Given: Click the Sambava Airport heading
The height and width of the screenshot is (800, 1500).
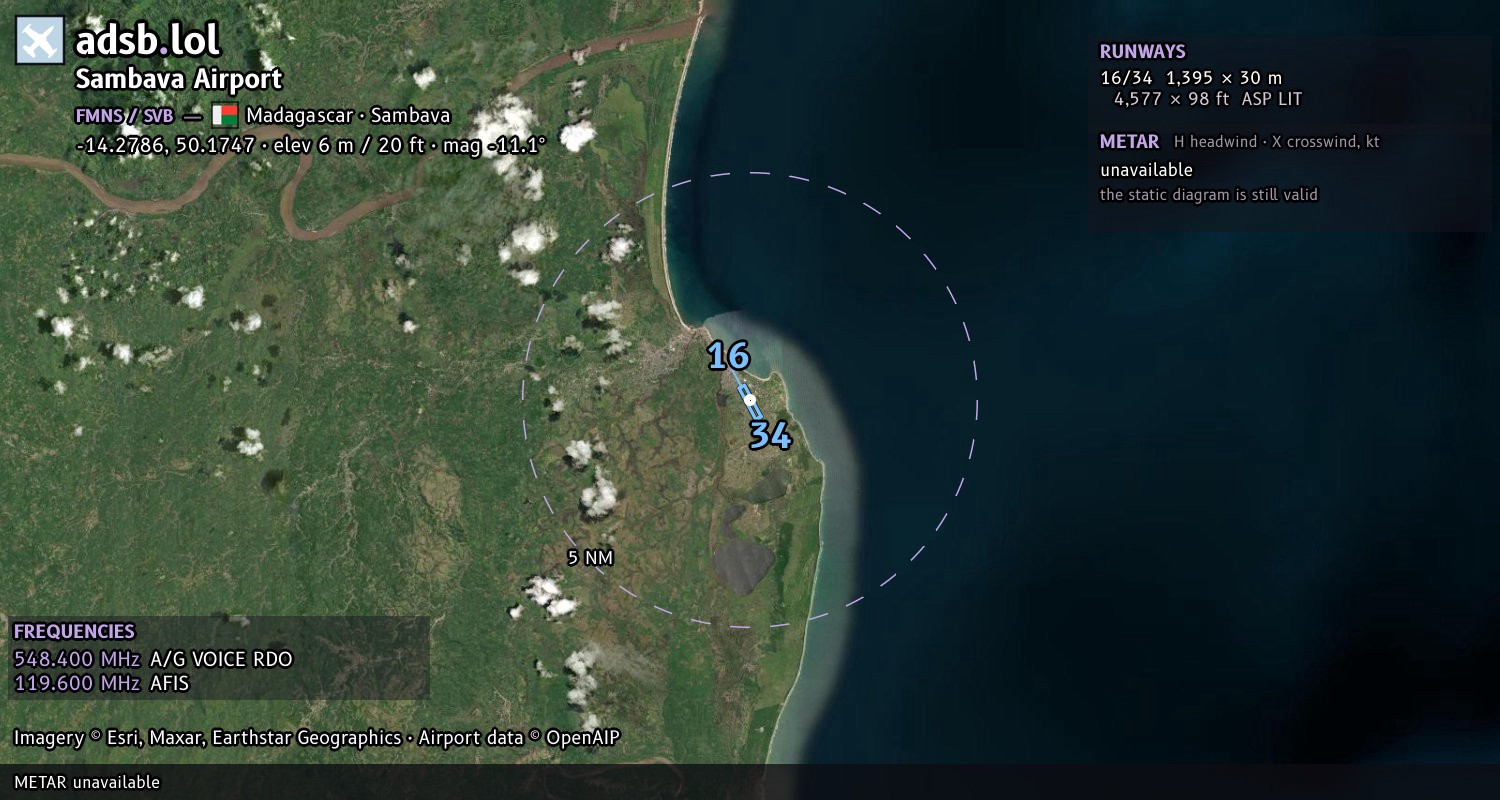Looking at the screenshot, I should (x=179, y=79).
